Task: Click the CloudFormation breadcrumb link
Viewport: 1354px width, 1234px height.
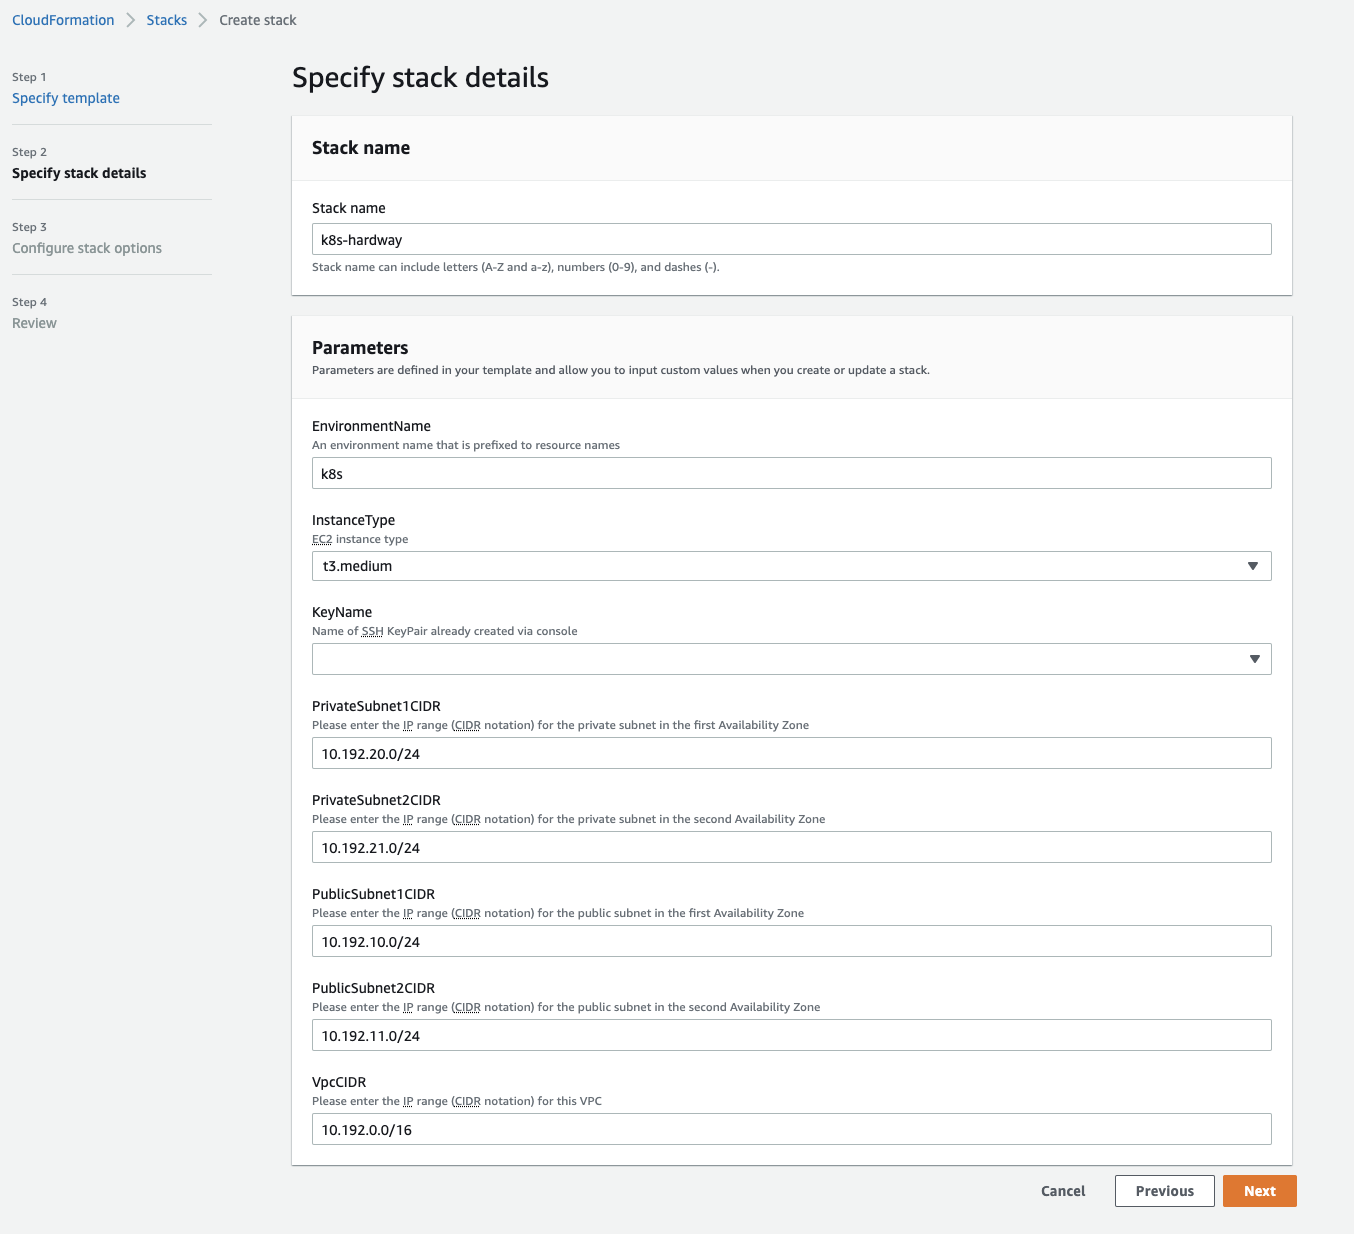Action: [x=63, y=20]
